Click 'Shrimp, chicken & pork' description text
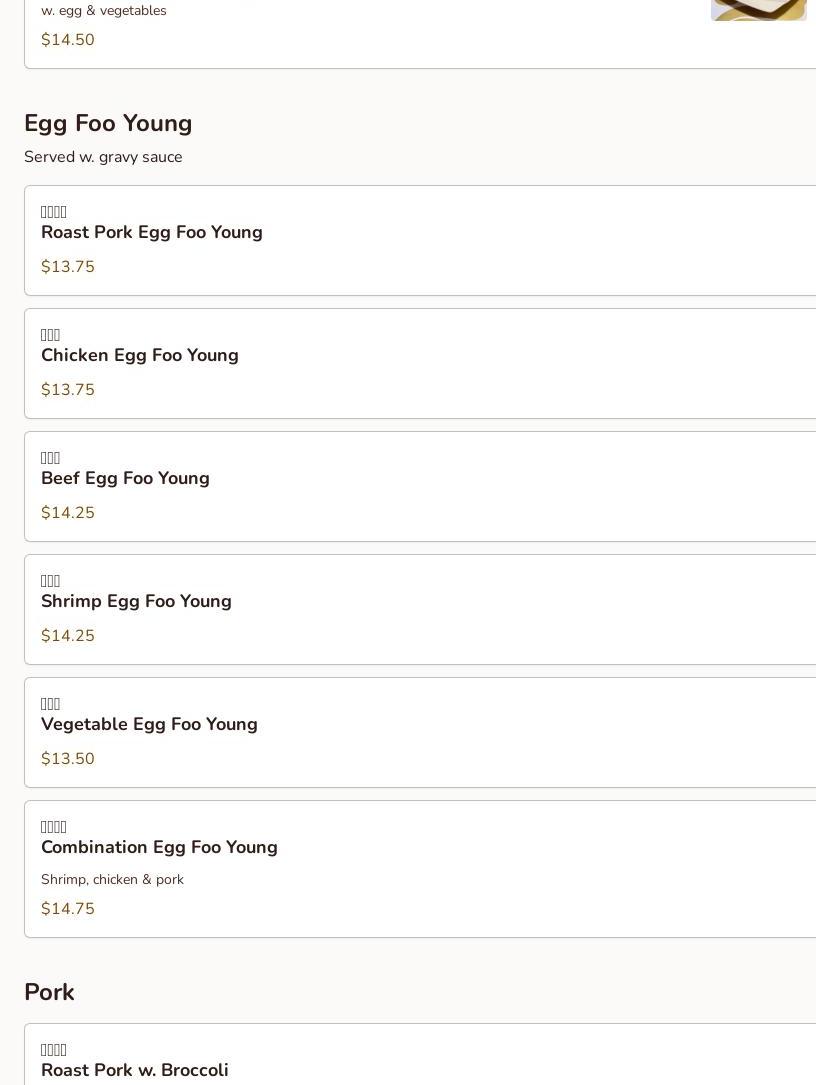The width and height of the screenshot is (816, 1085). (x=112, y=879)
